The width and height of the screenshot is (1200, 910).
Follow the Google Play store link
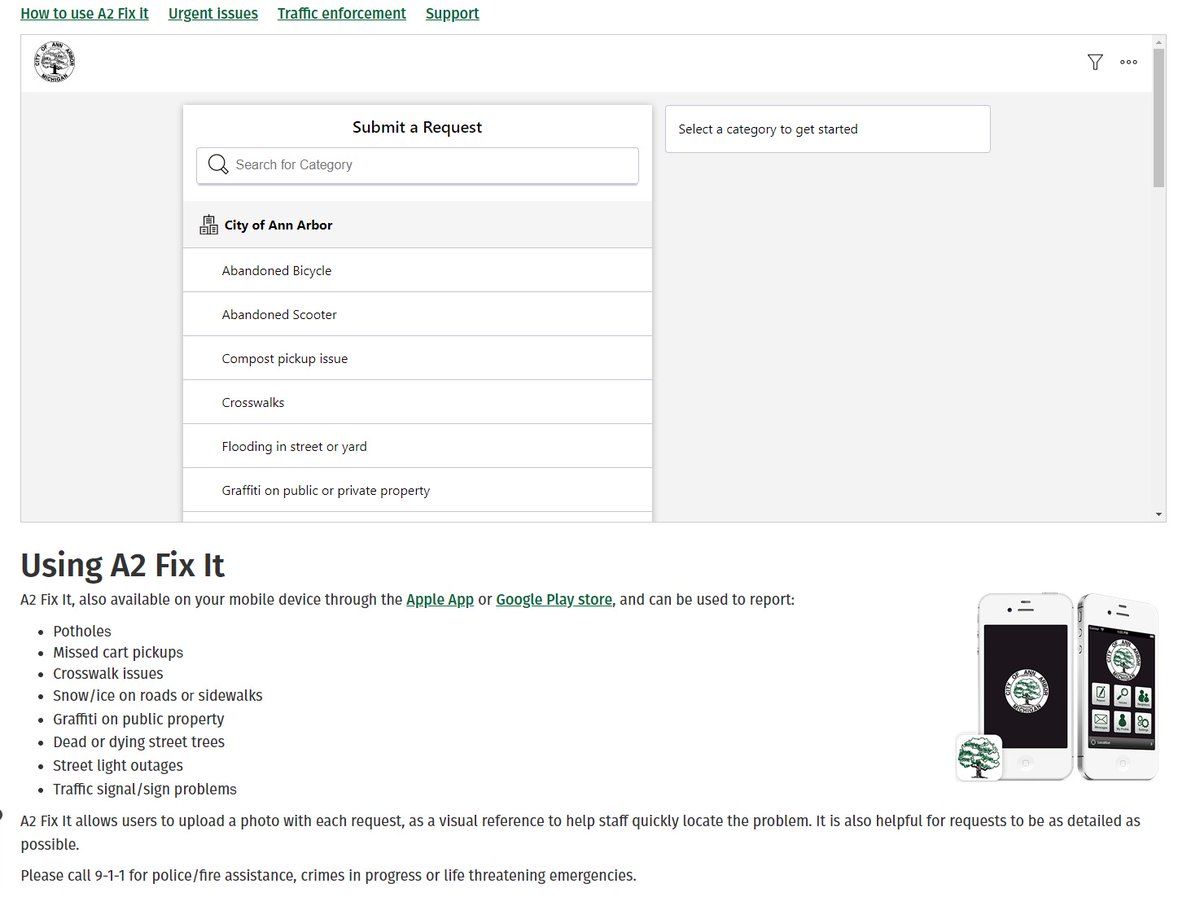tap(554, 600)
